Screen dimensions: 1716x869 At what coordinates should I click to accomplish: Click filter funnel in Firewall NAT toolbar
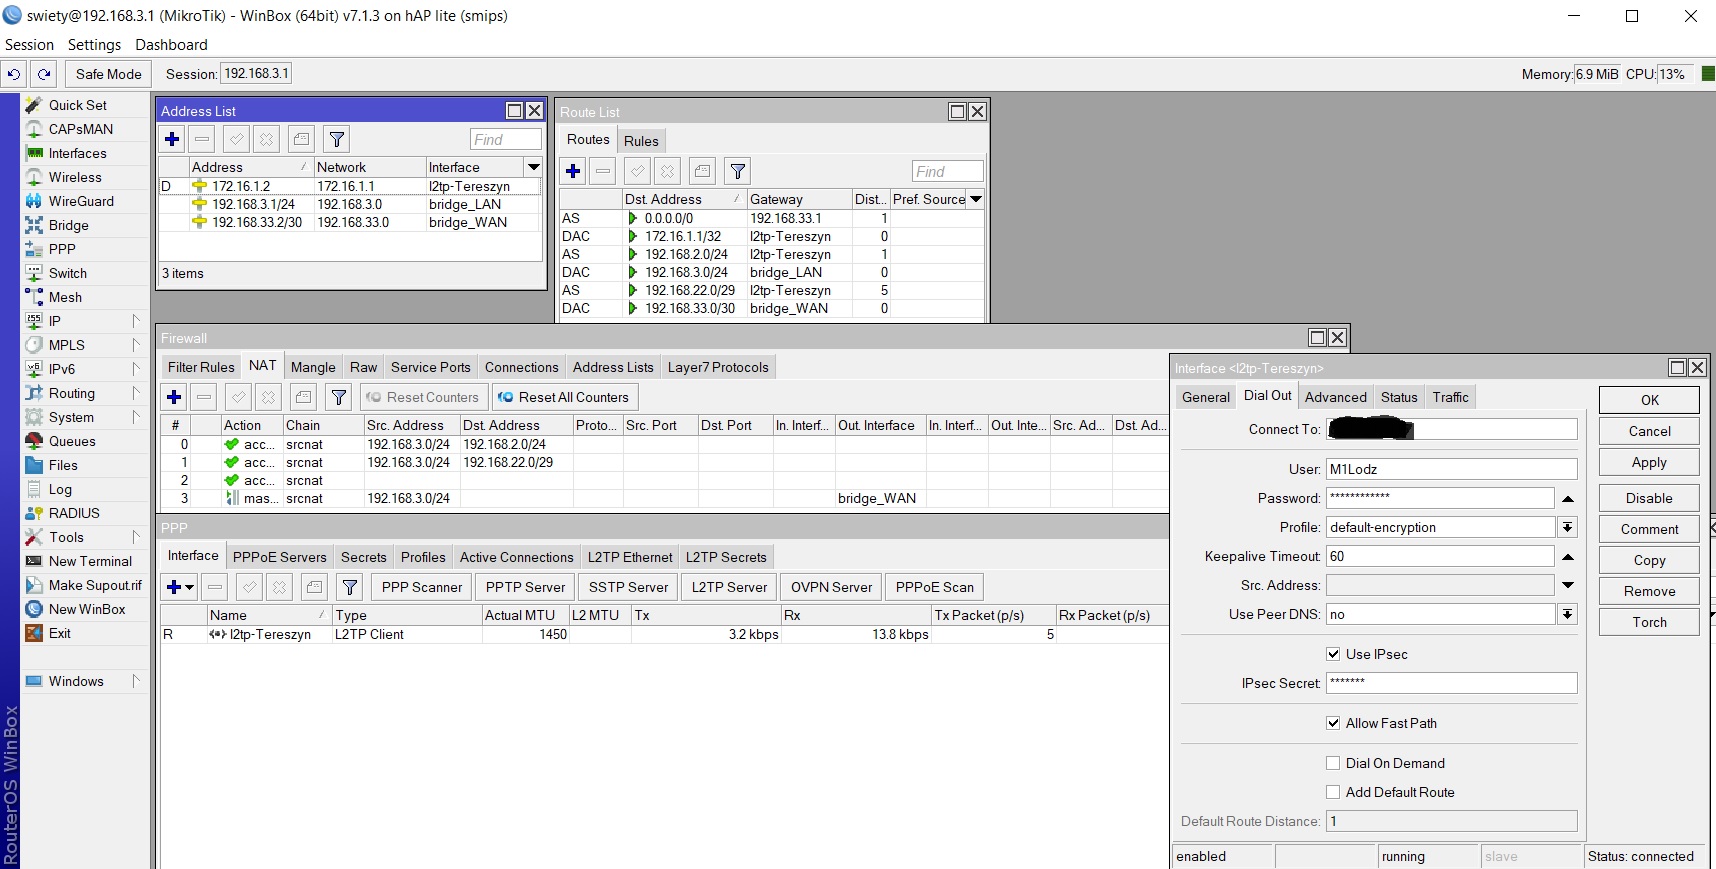[339, 397]
